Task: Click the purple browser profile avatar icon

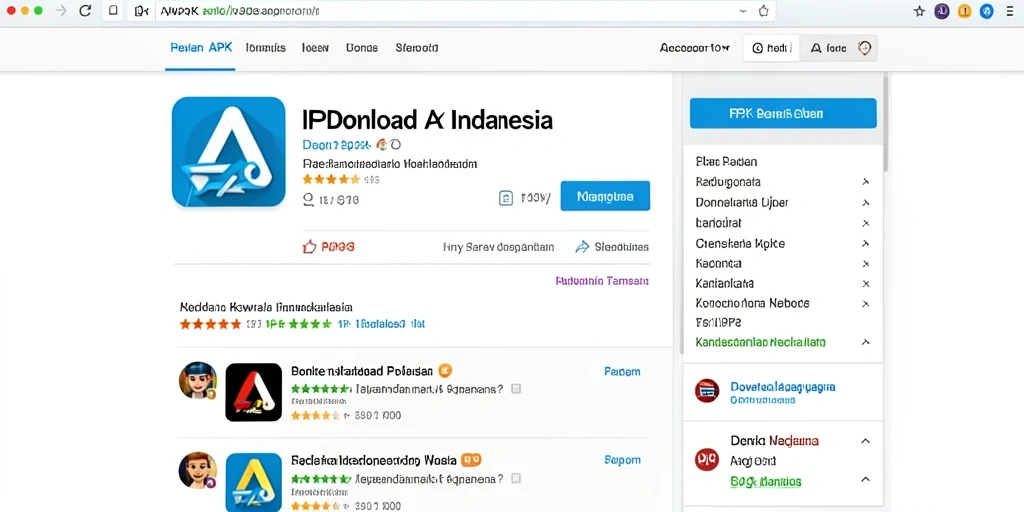Action: point(942,11)
